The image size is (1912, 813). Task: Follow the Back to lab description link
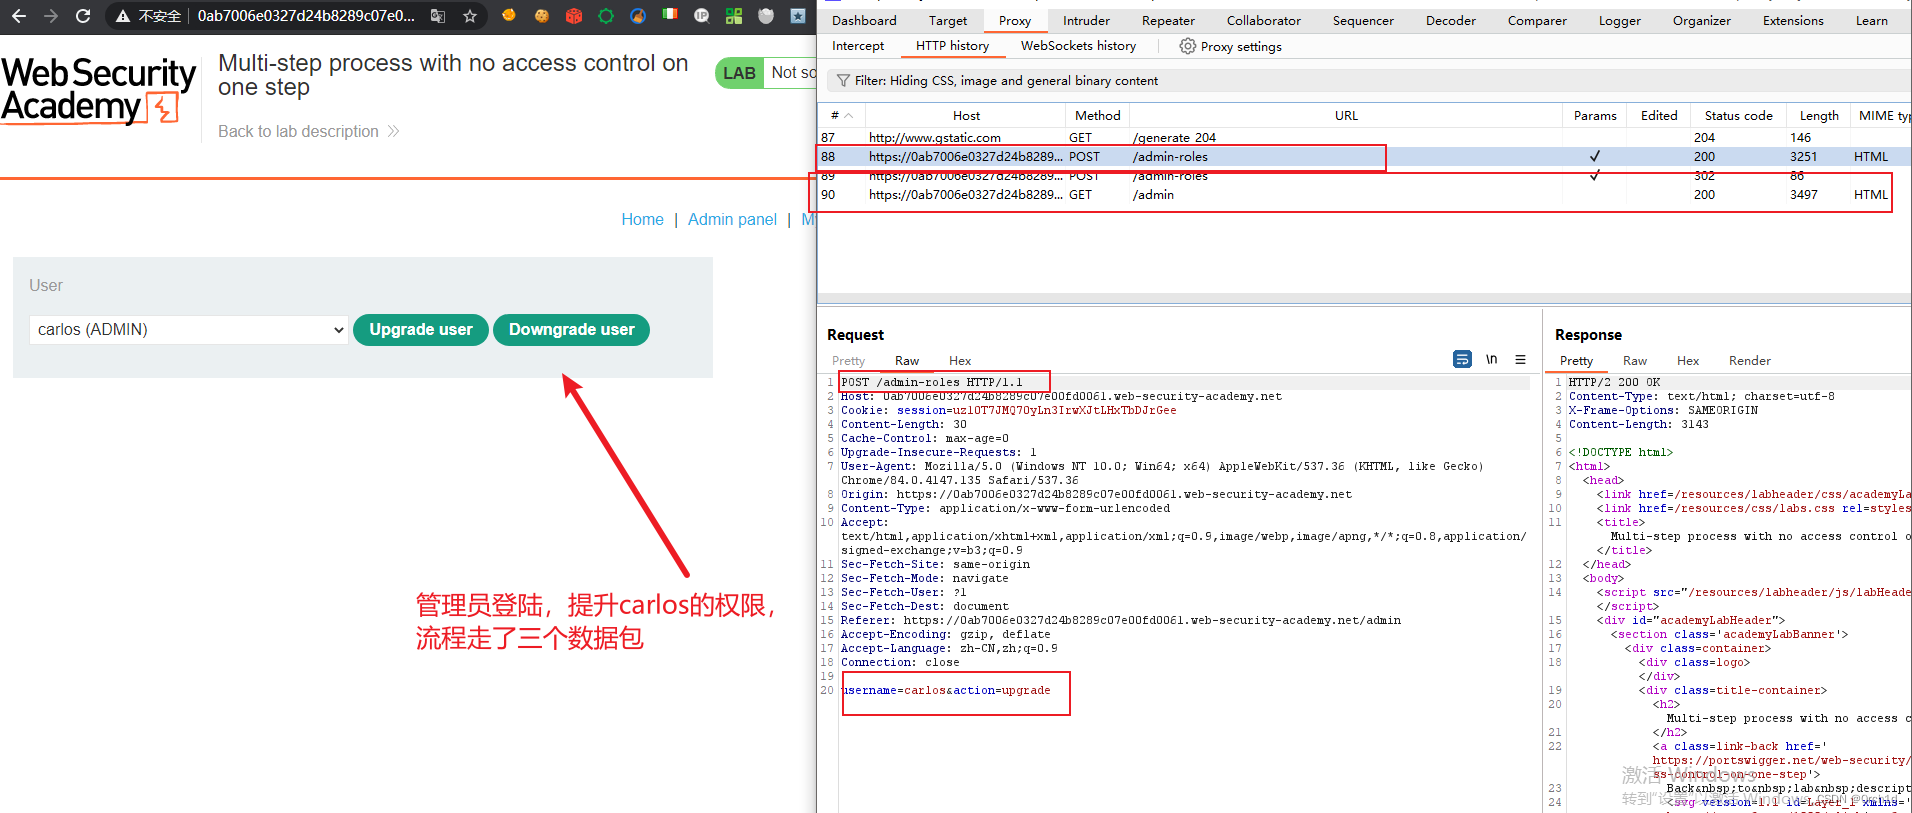point(308,132)
